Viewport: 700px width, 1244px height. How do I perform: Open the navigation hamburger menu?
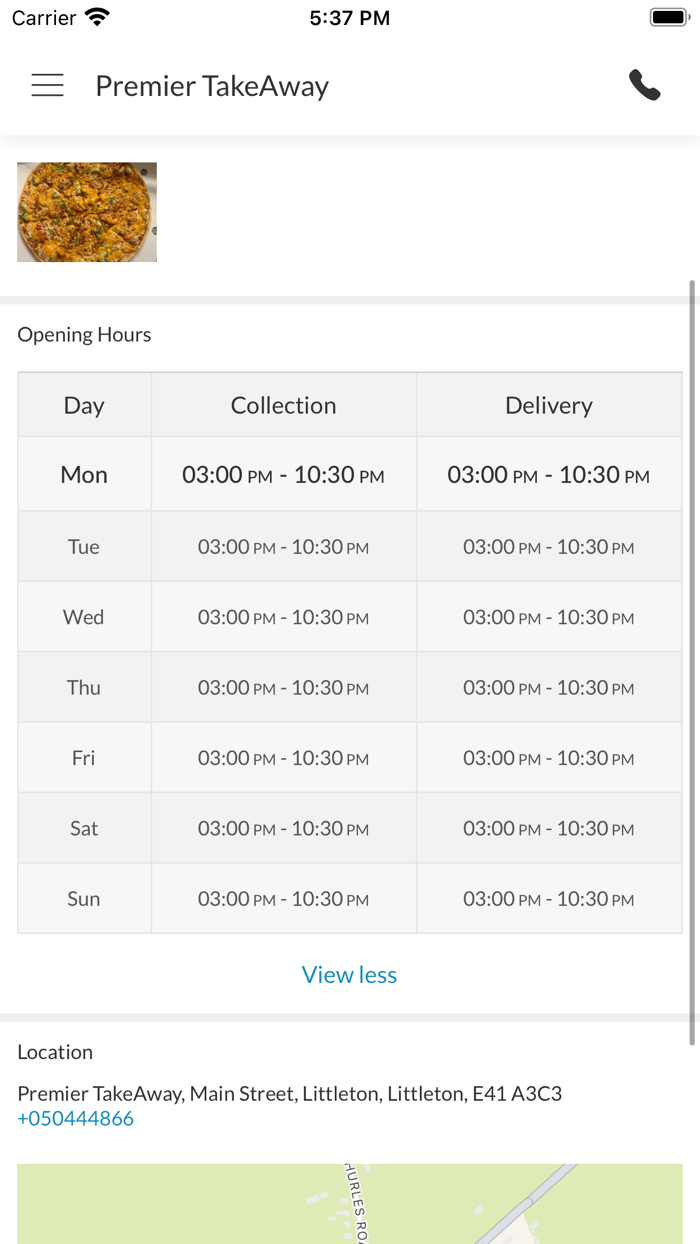point(47,85)
